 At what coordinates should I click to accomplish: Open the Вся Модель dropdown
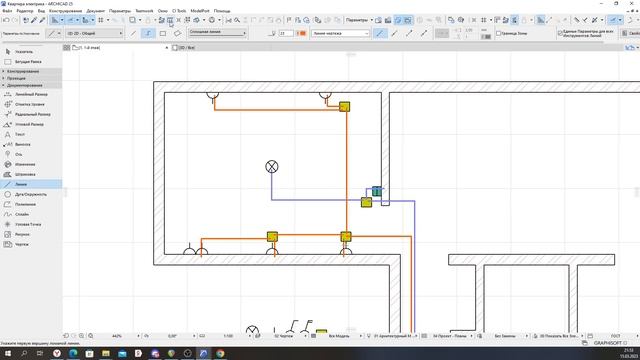(x=340, y=336)
